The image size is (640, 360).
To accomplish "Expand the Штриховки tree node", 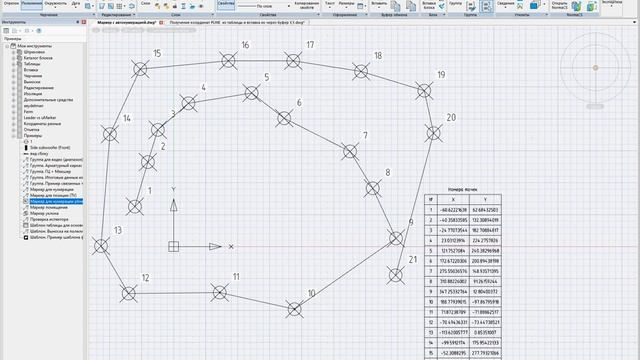I will (13, 52).
